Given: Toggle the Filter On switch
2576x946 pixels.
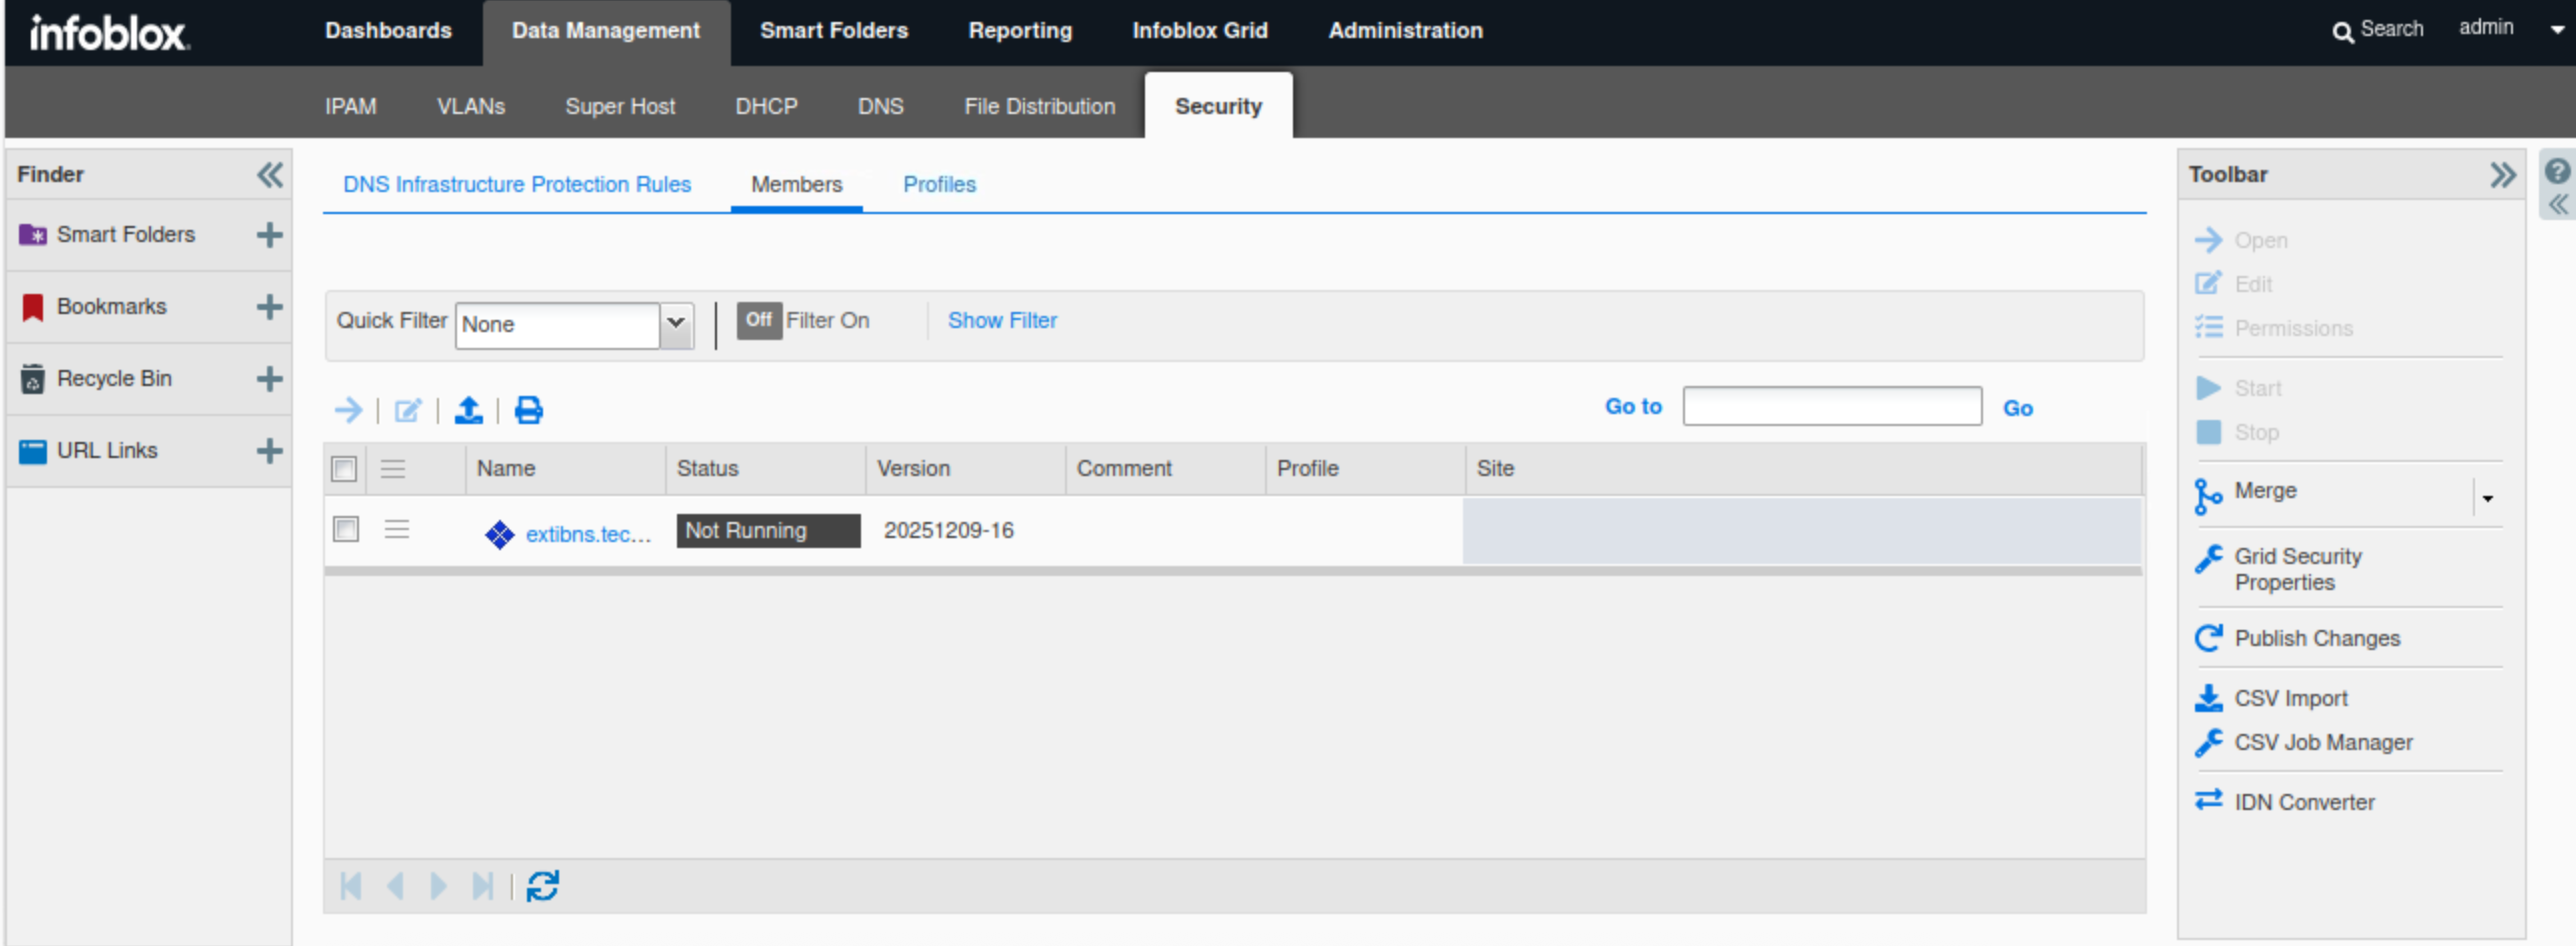Looking at the screenshot, I should tap(758, 321).
